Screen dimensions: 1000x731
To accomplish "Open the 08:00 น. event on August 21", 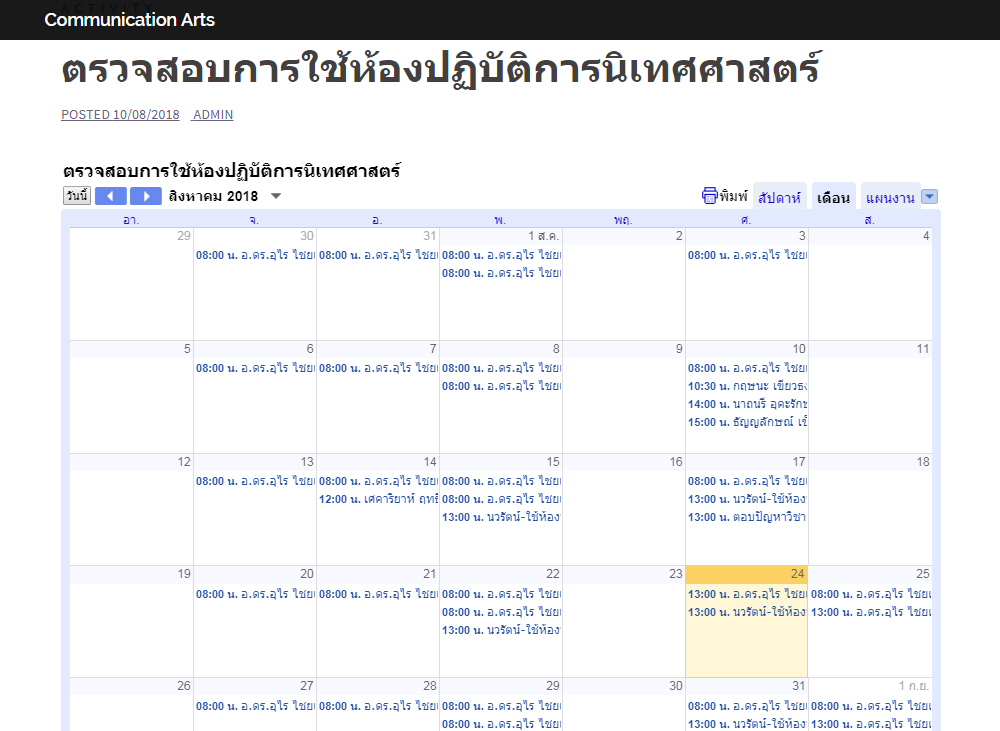I will [378, 594].
